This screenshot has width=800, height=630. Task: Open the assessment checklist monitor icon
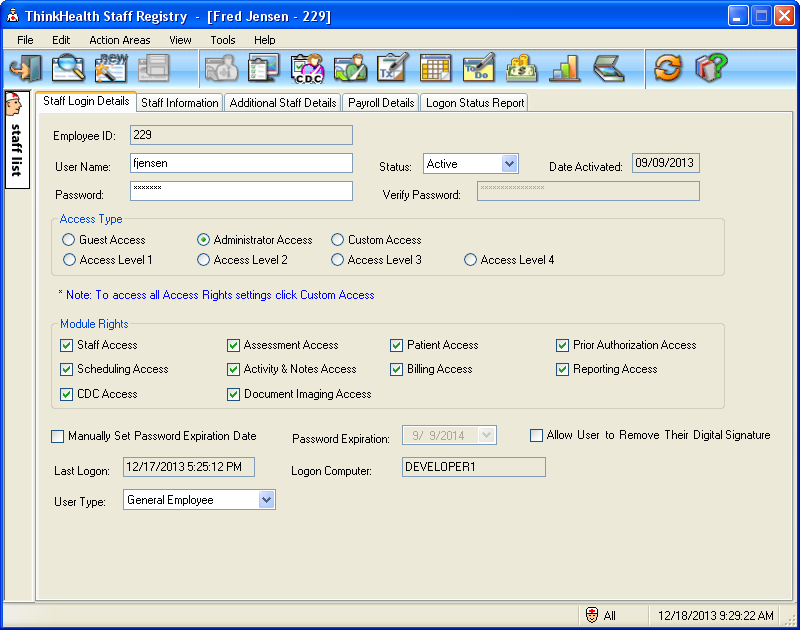coord(264,68)
